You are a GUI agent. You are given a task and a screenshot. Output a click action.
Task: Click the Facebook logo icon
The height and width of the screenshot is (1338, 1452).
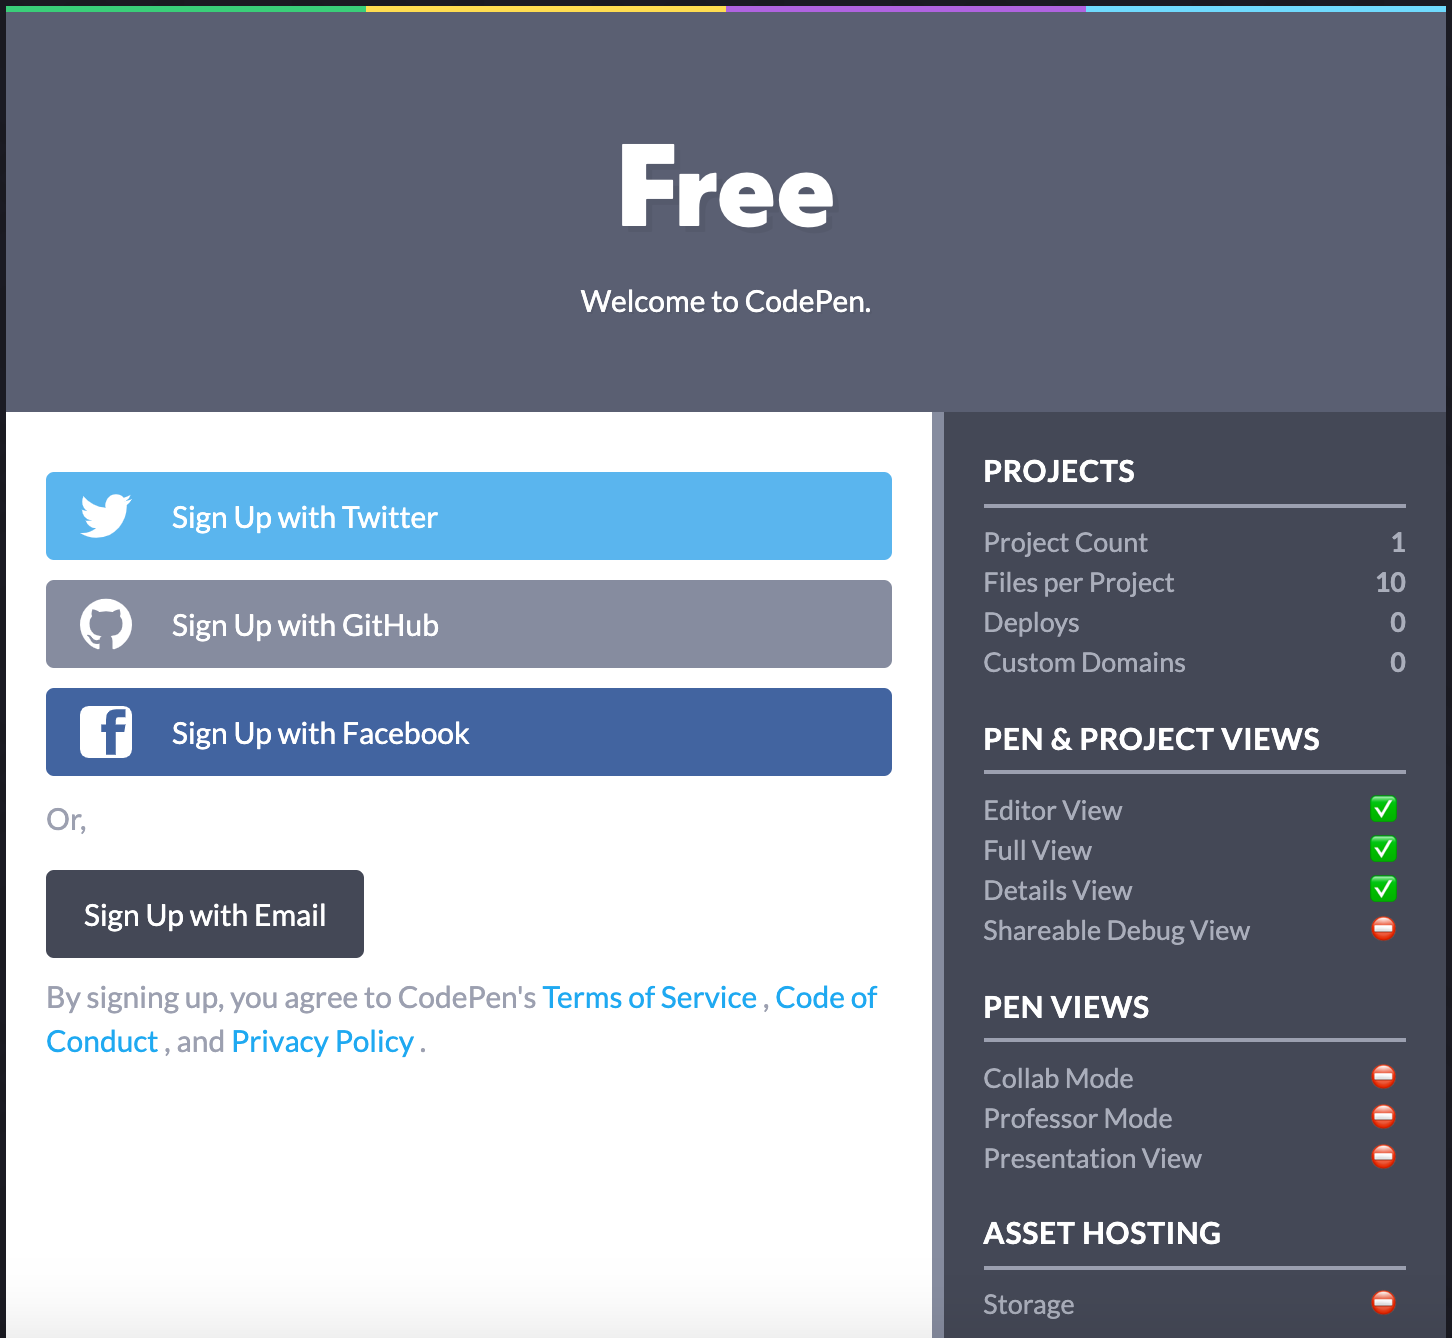106,732
